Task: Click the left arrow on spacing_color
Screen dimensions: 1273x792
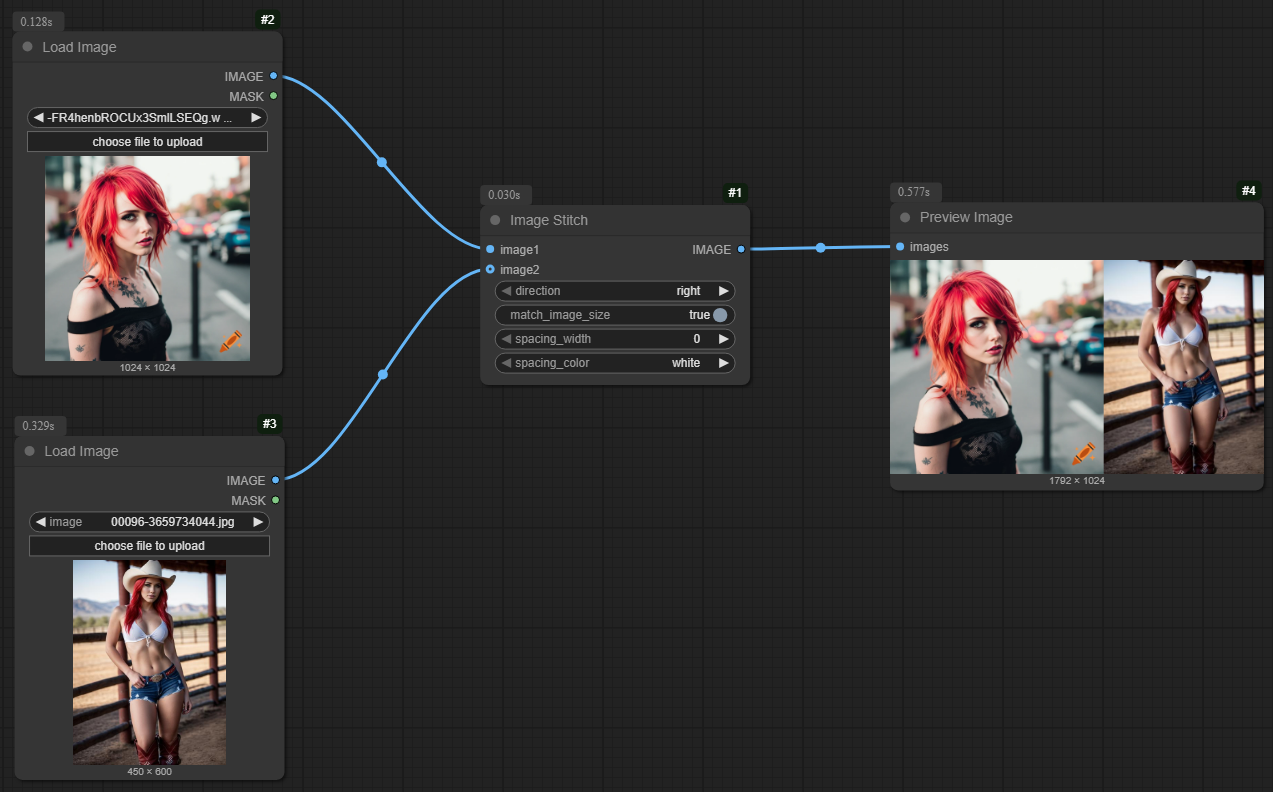Action: (x=506, y=363)
